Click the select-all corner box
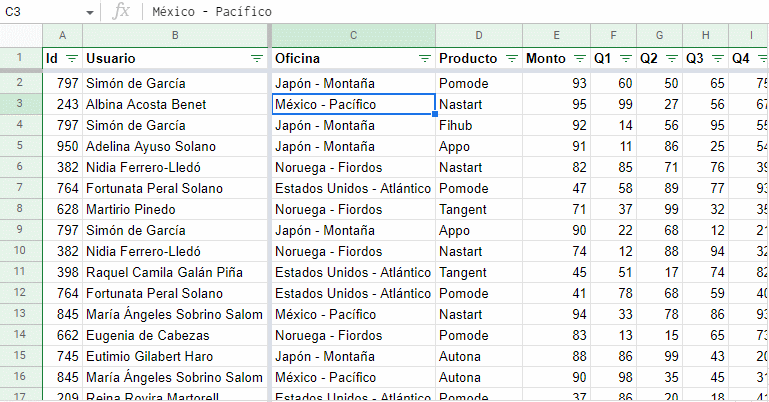This screenshot has width=769, height=402. pyautogui.click(x=21, y=35)
